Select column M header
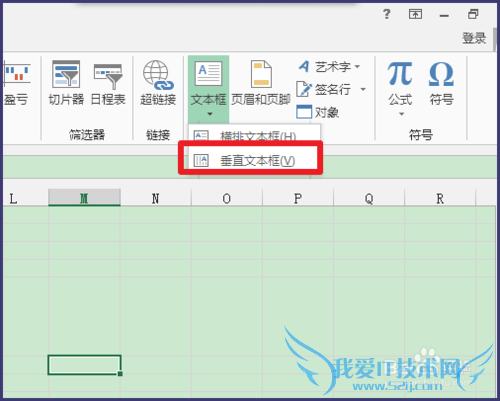This screenshot has height=401, width=500. (84, 198)
